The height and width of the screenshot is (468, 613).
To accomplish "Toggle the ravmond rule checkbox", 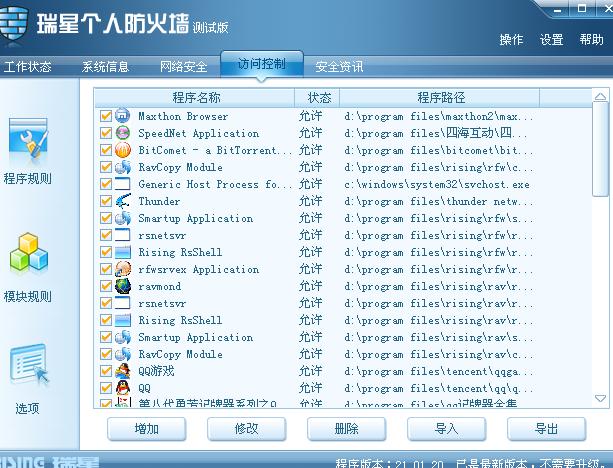I will (106, 286).
